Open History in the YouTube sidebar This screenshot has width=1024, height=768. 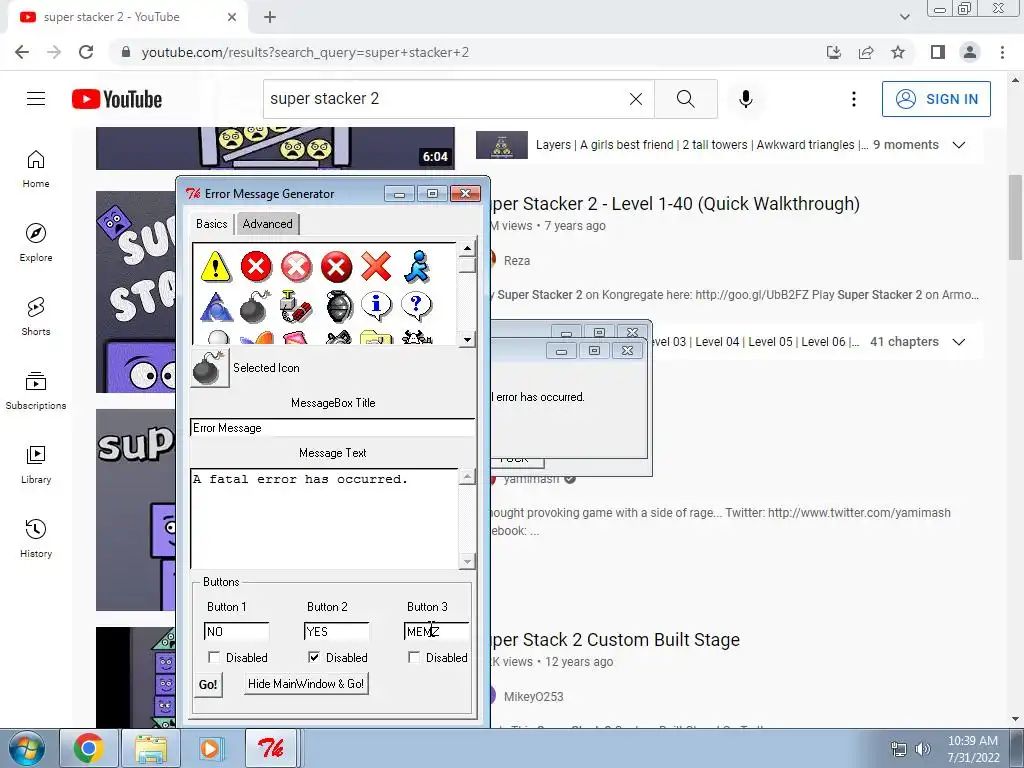(36, 539)
